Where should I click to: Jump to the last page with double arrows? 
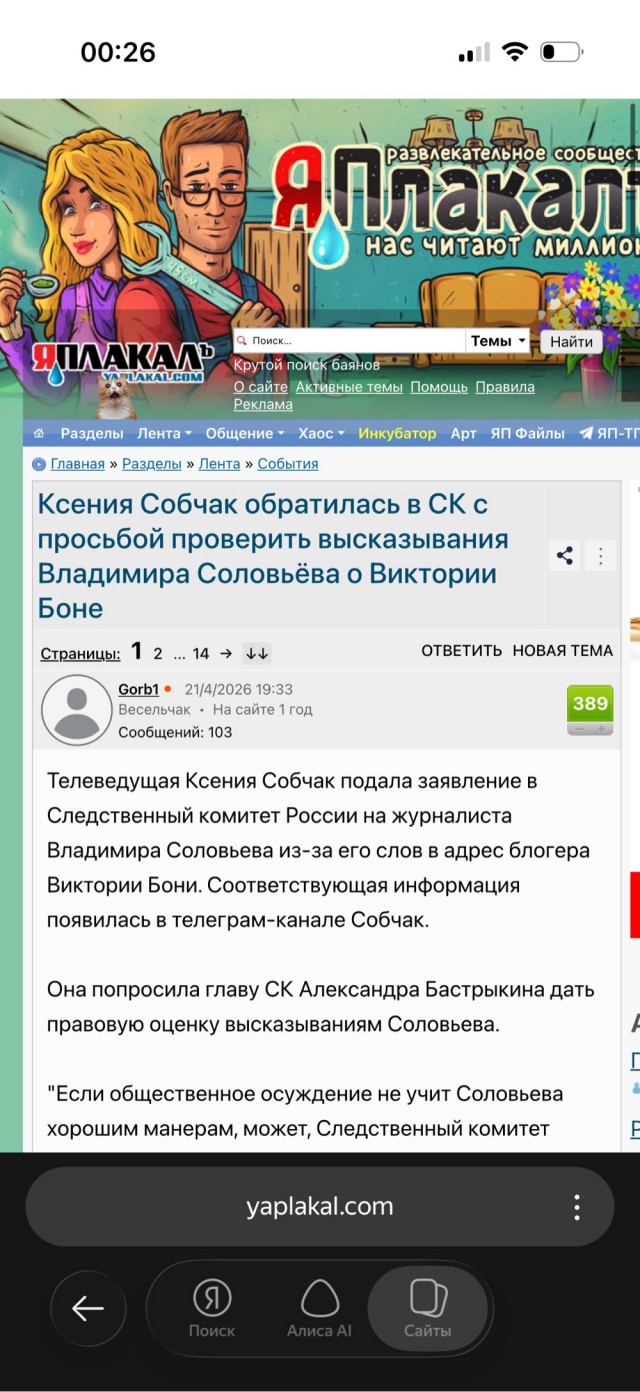257,653
